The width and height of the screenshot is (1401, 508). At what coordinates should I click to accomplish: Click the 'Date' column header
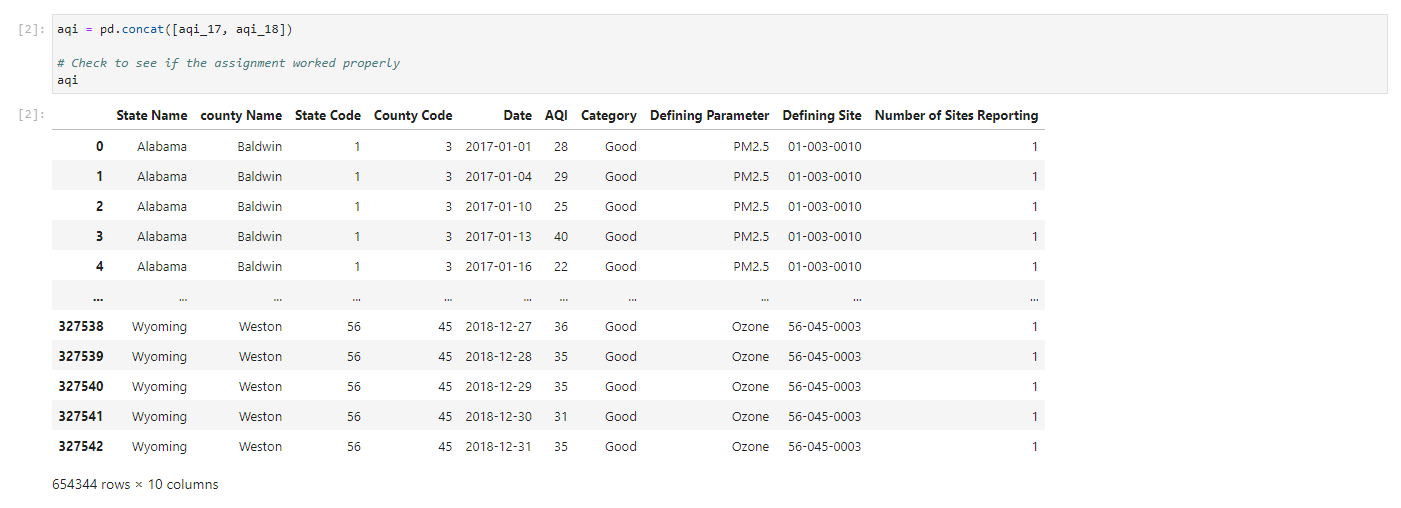point(517,116)
